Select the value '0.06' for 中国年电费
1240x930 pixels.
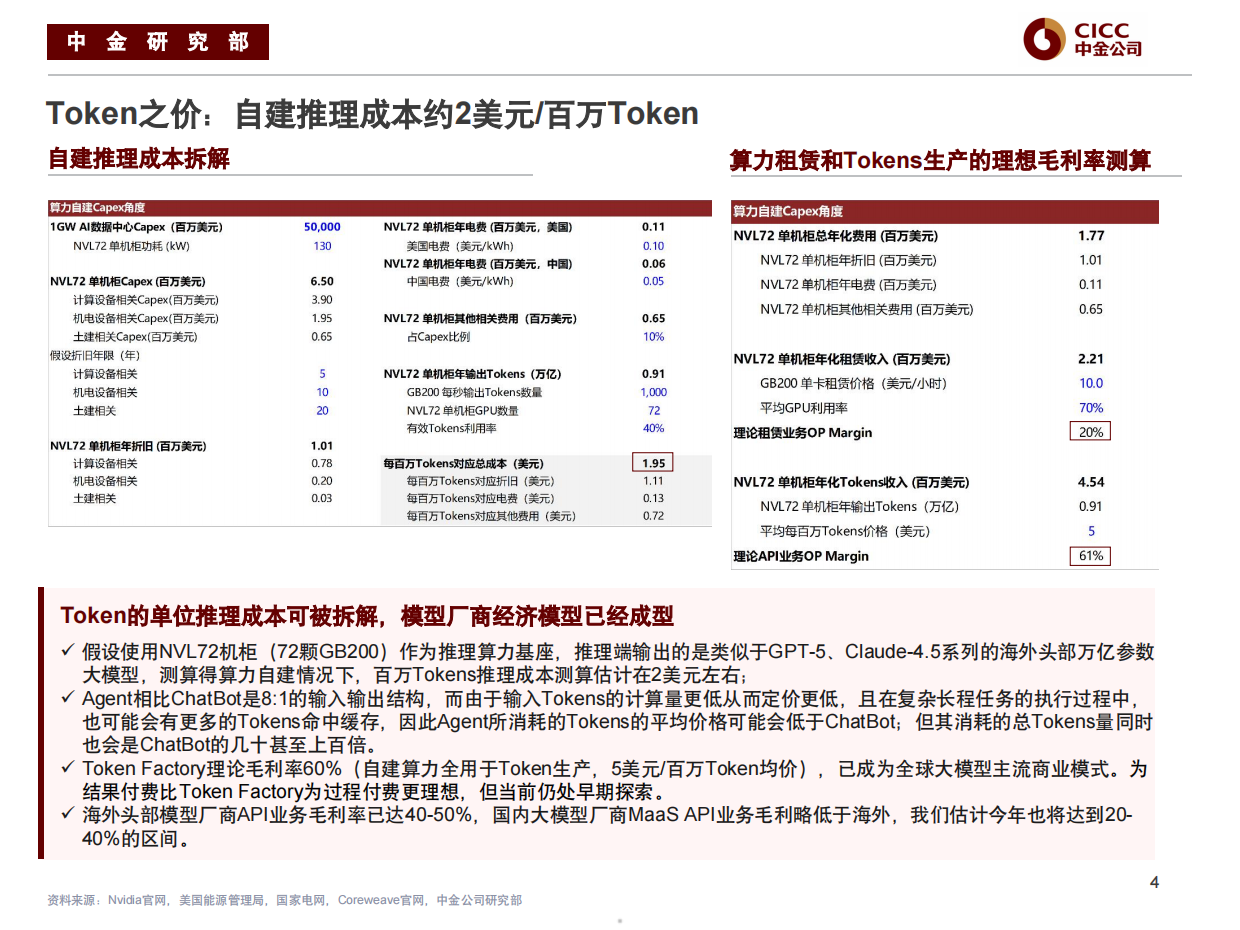click(653, 264)
